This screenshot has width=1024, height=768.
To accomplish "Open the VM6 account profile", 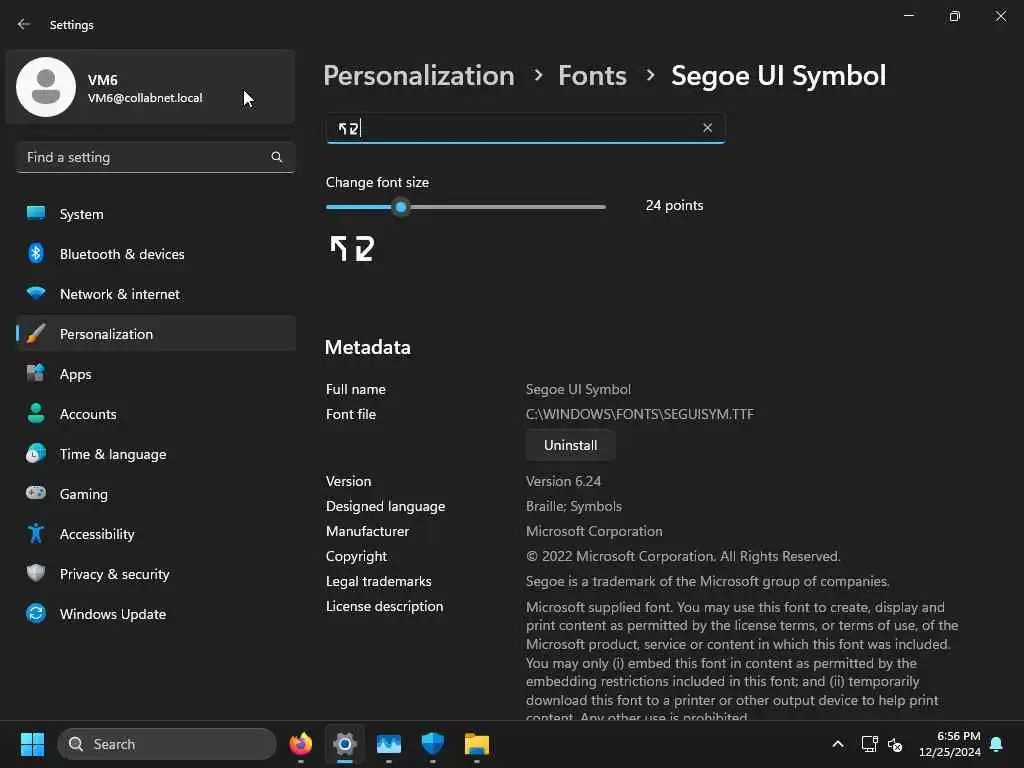I will [150, 88].
